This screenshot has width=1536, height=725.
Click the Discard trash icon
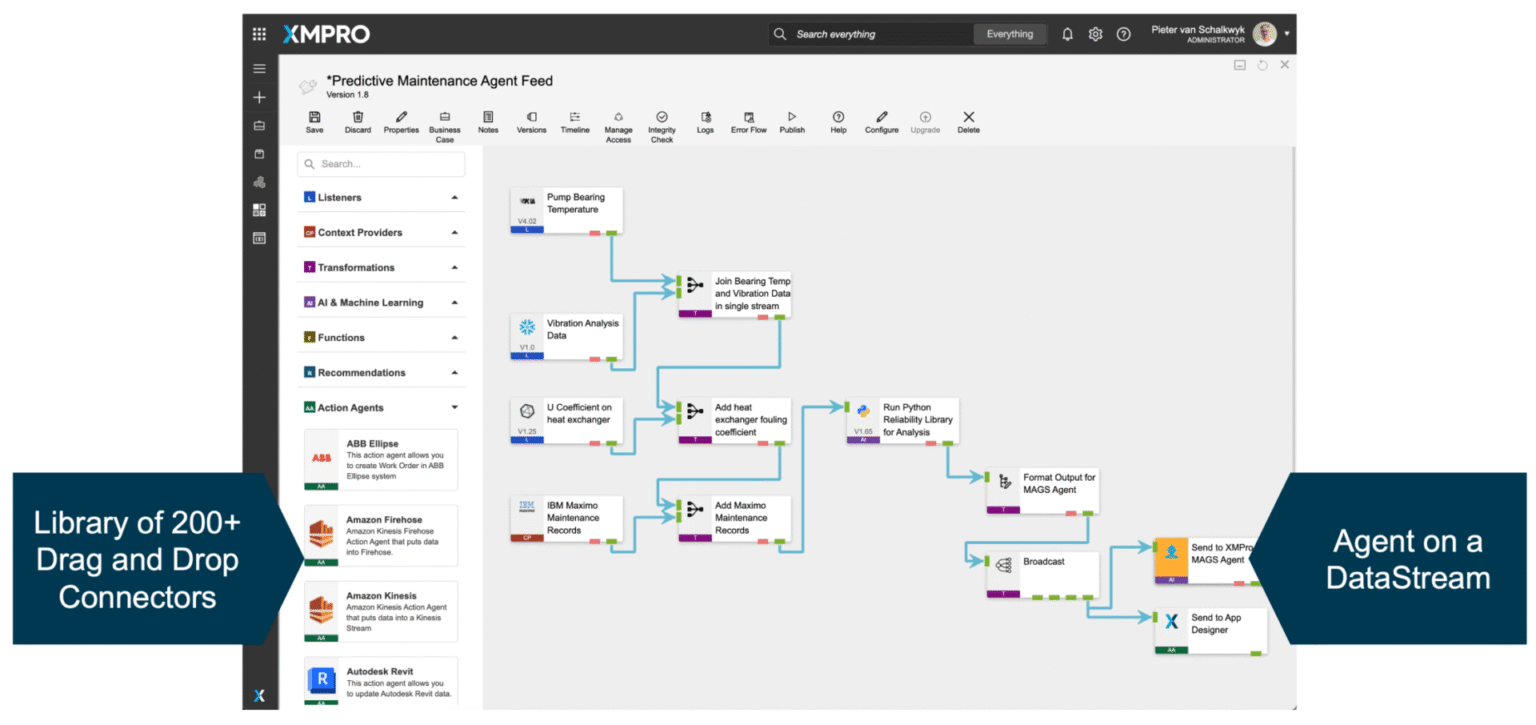pos(357,118)
